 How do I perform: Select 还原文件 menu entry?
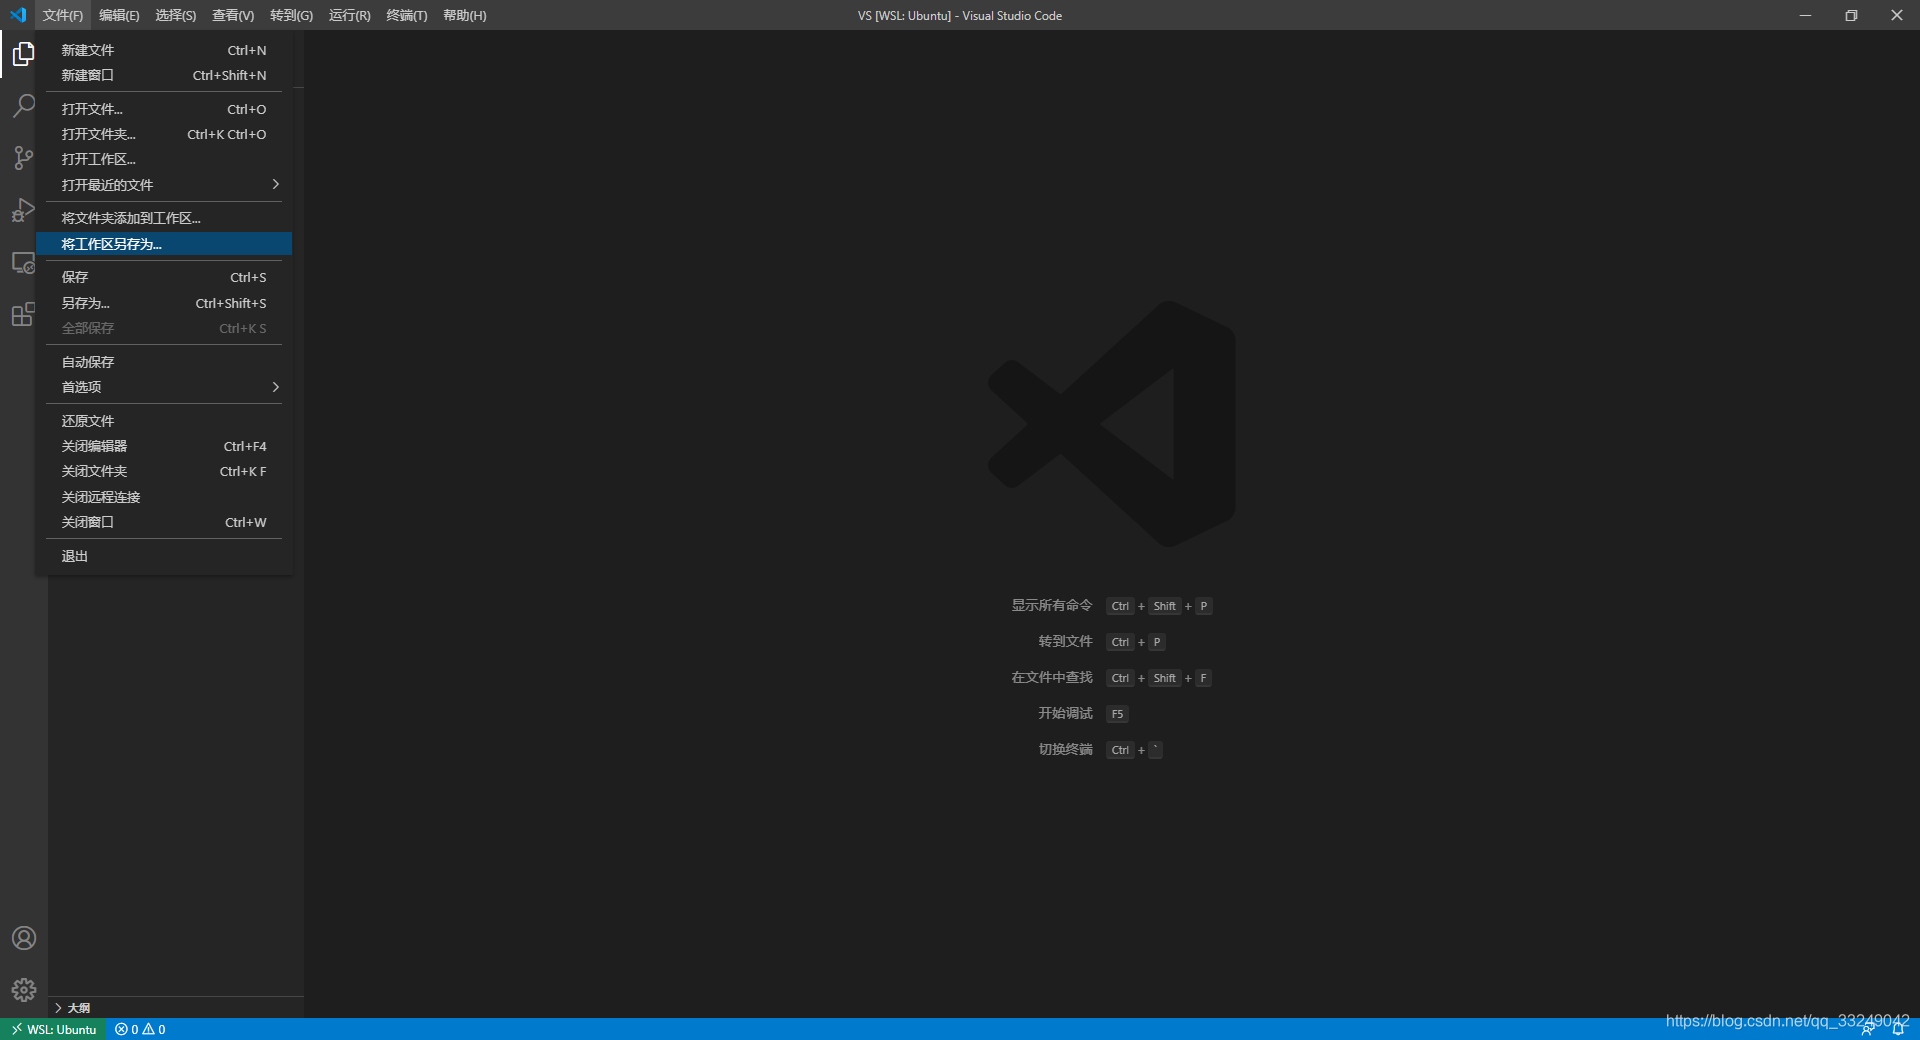164,421
